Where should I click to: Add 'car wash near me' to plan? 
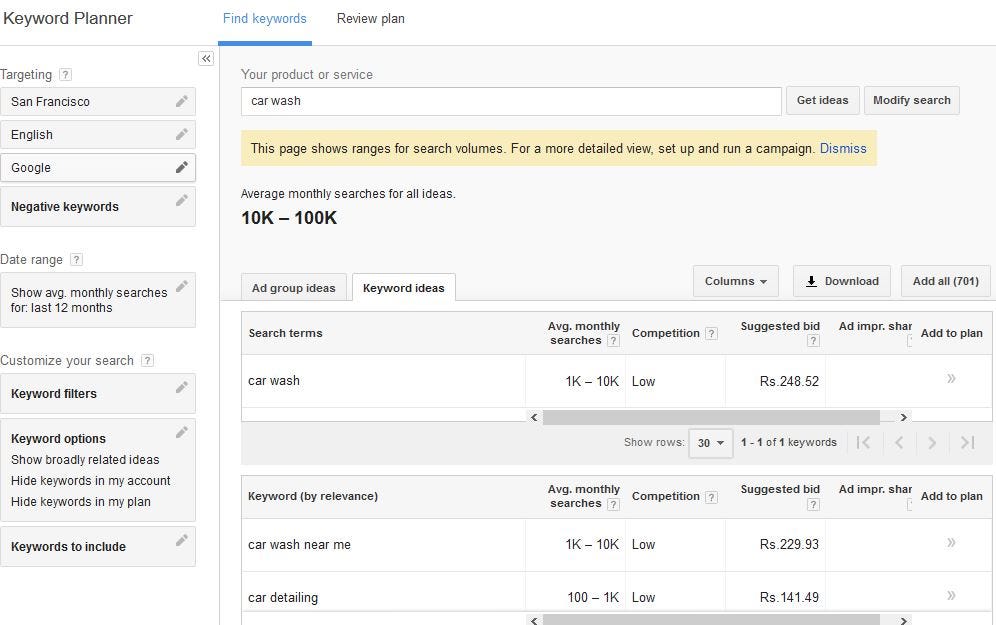coord(950,543)
